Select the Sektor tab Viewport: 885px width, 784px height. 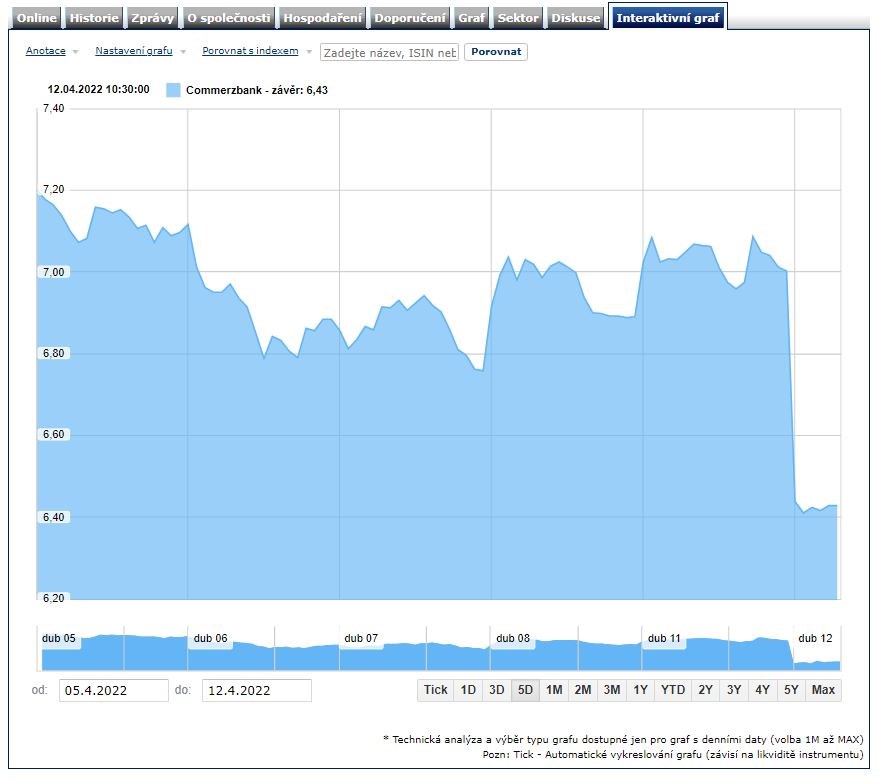518,18
